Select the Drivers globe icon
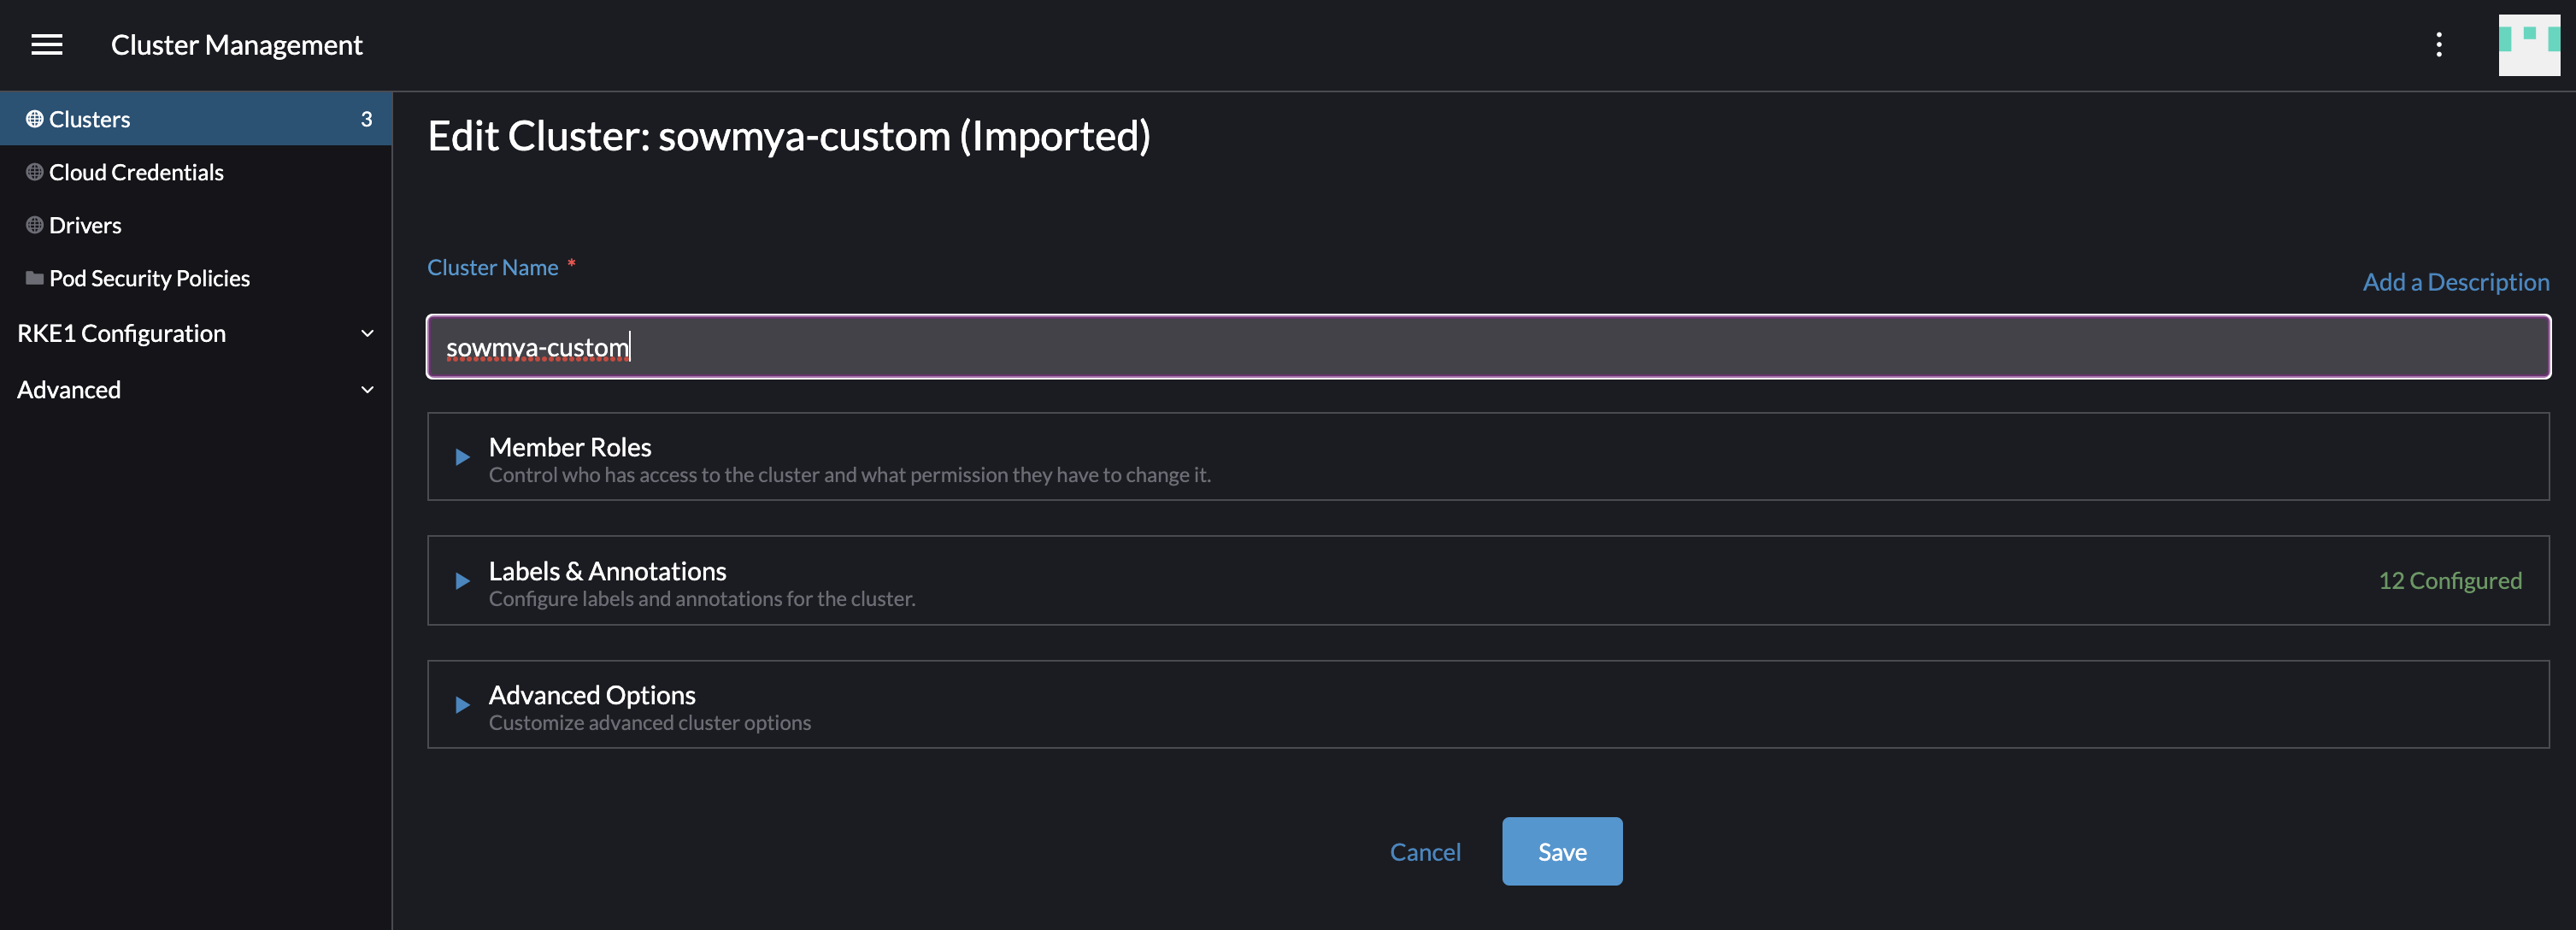 click(x=33, y=224)
